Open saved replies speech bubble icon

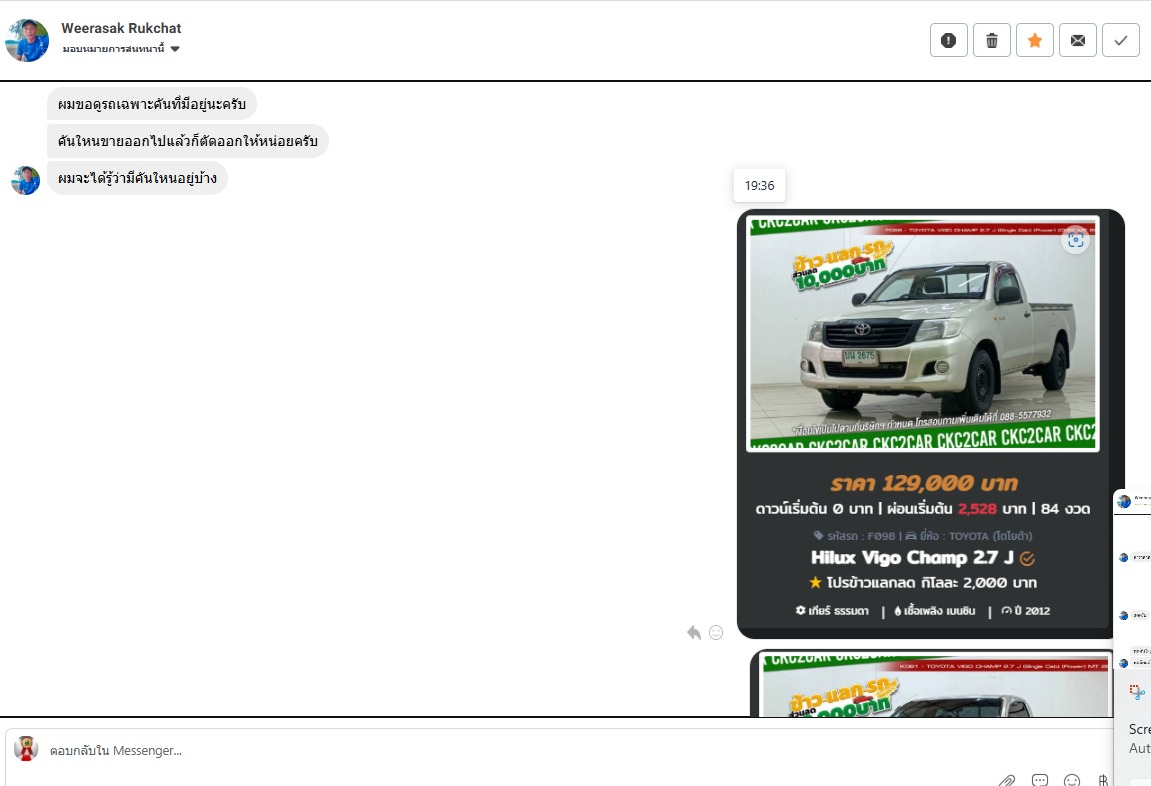coord(1039,780)
